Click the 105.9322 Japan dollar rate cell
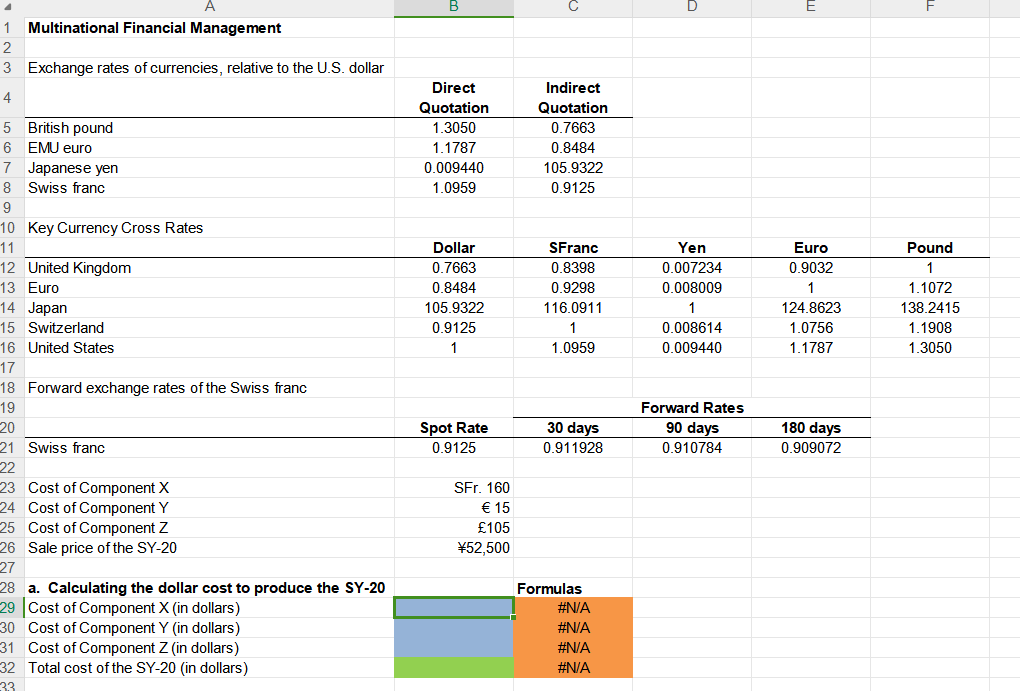 453,307
